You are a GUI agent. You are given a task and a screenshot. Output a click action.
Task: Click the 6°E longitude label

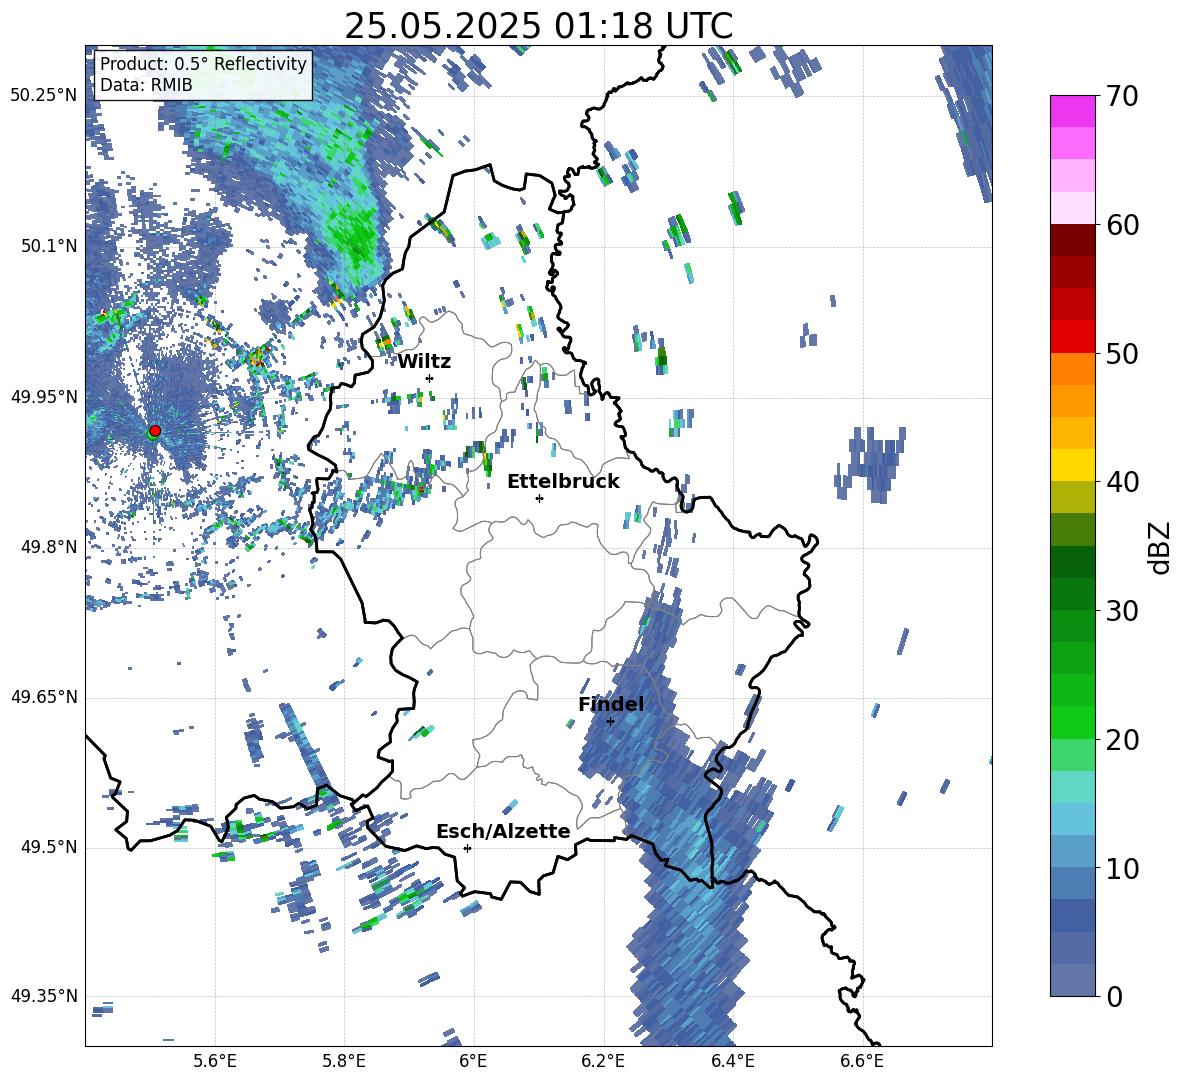coord(473,1061)
